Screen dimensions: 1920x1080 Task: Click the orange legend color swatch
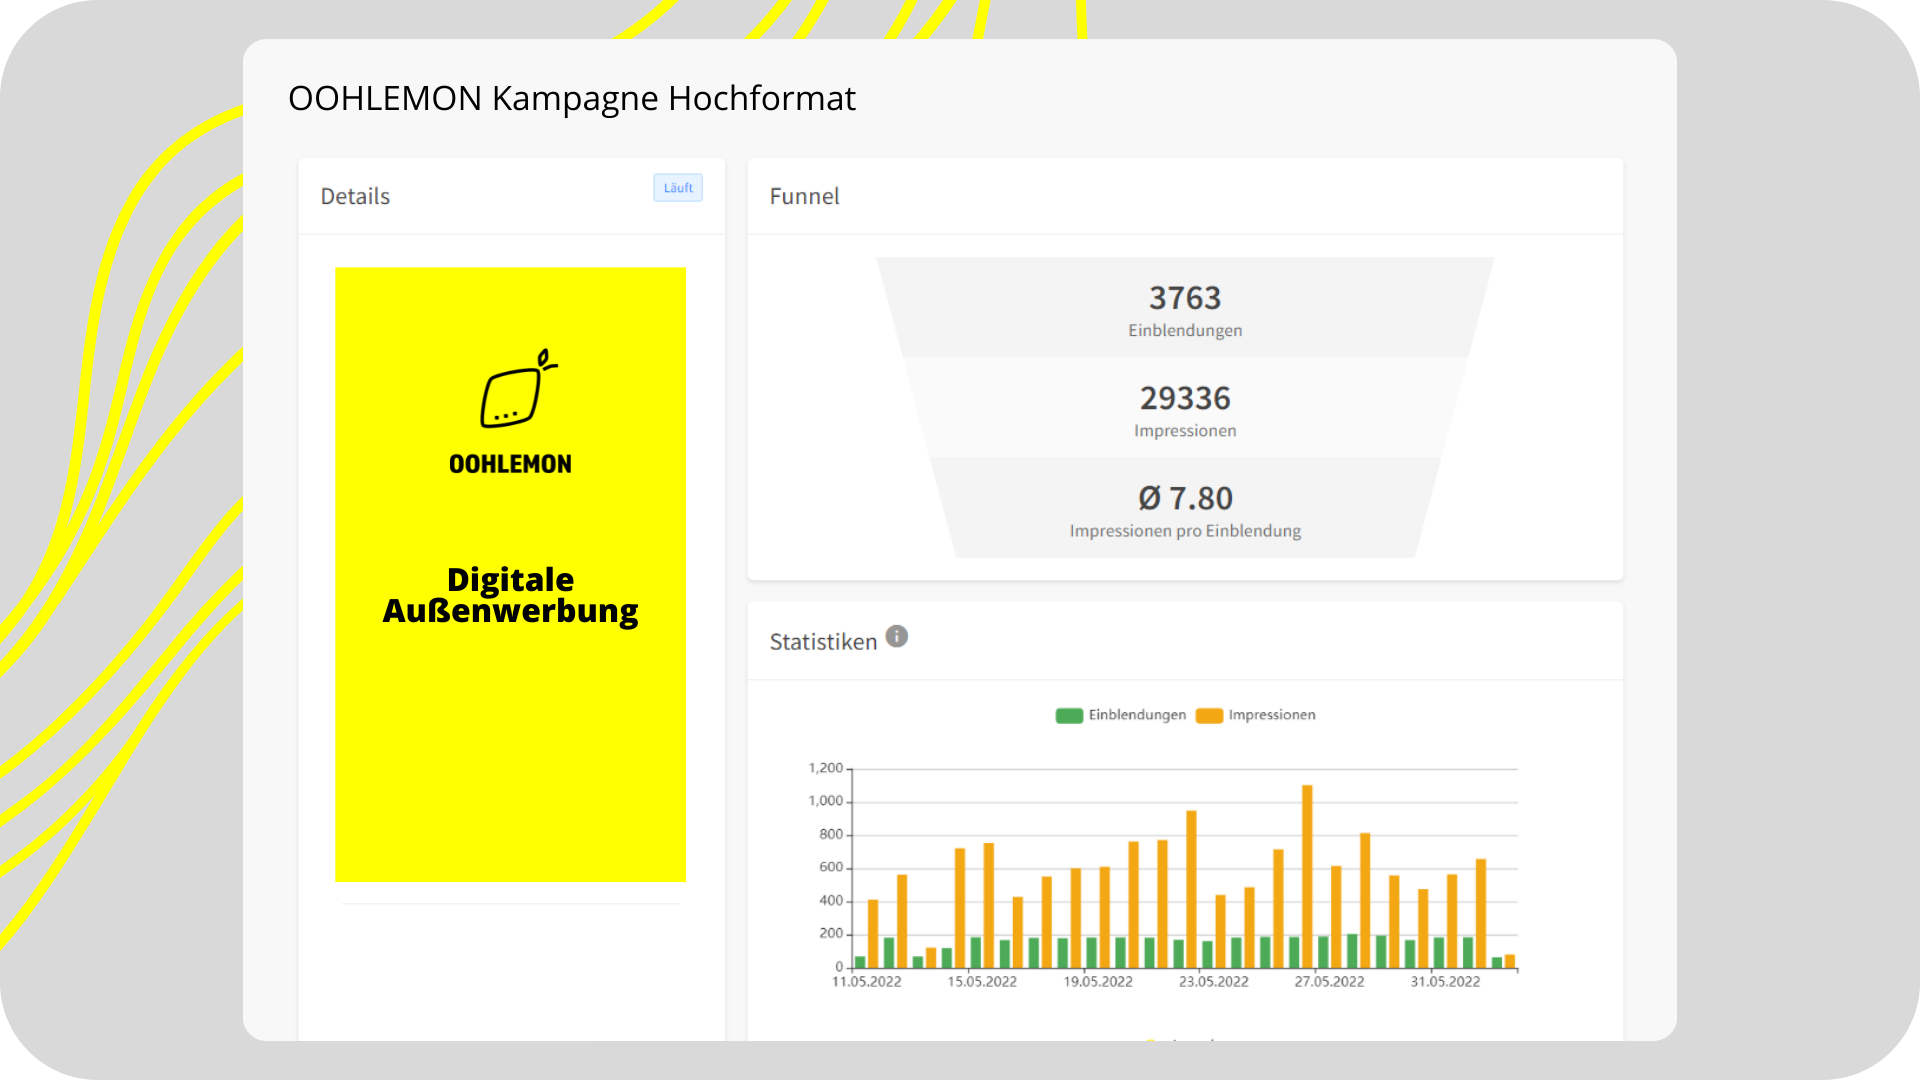[x=1209, y=716]
